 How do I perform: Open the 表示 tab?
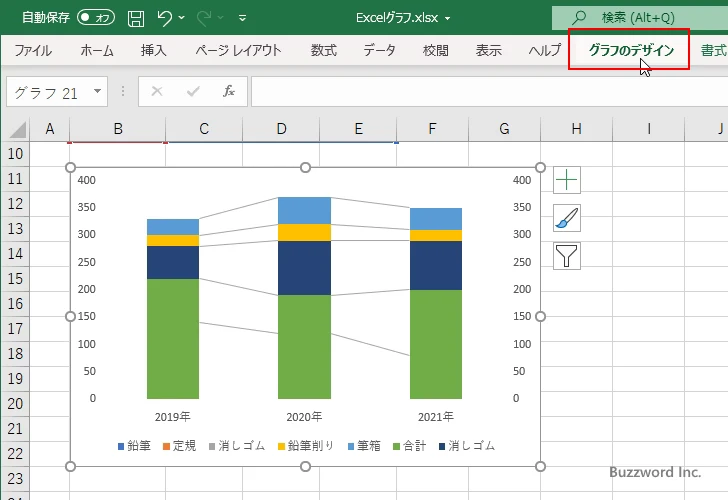pyautogui.click(x=488, y=50)
